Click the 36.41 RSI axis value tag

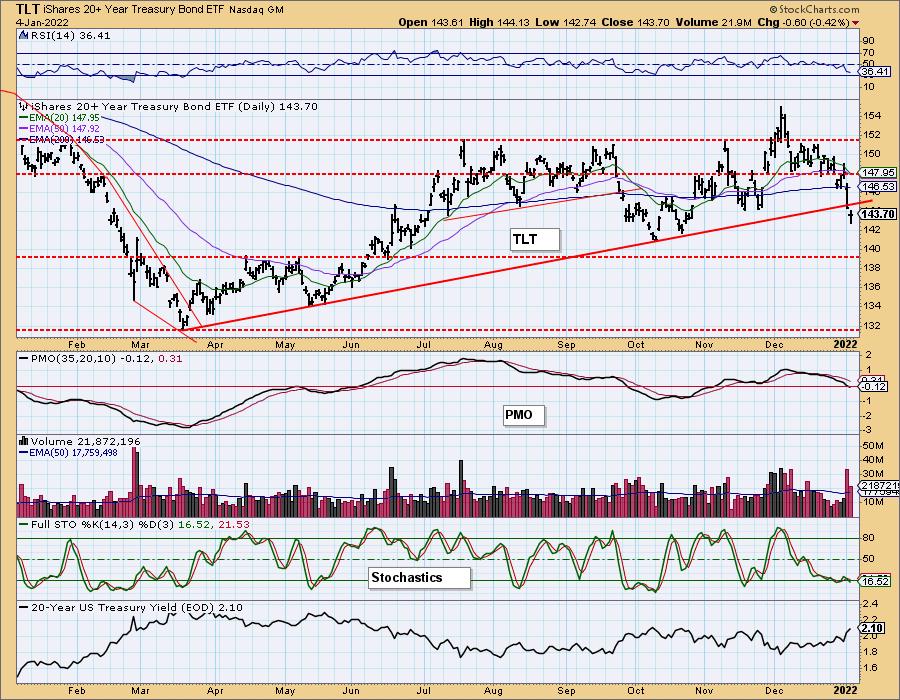[875, 72]
